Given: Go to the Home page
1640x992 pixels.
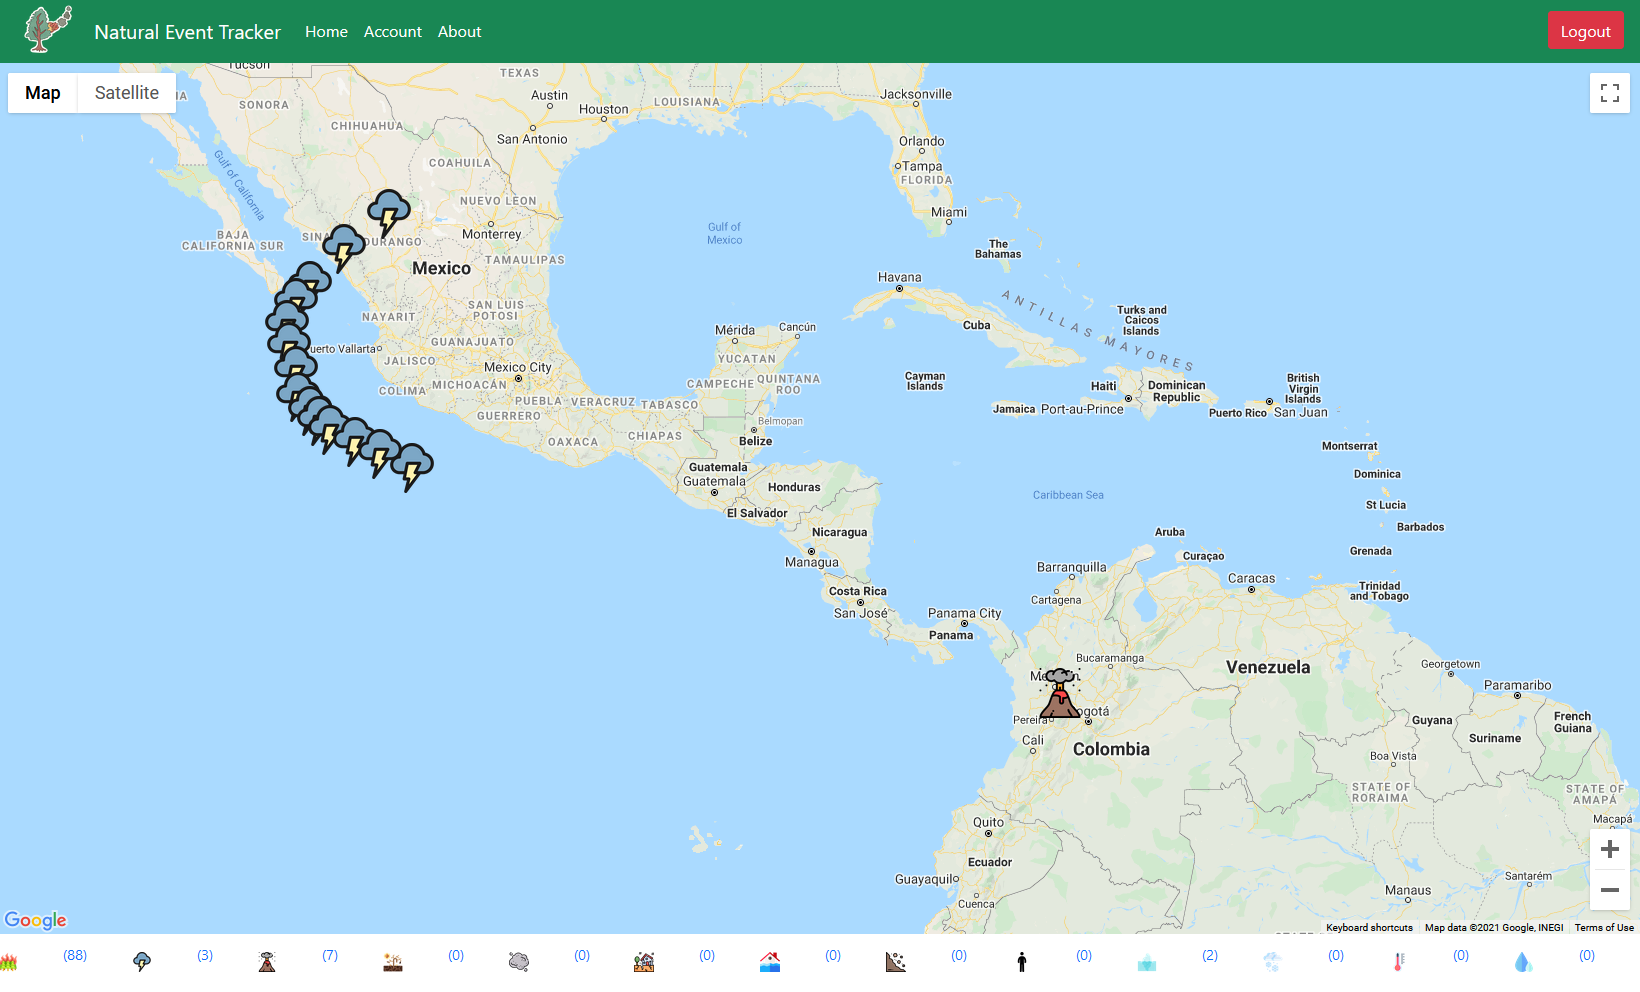Looking at the screenshot, I should pos(326,32).
